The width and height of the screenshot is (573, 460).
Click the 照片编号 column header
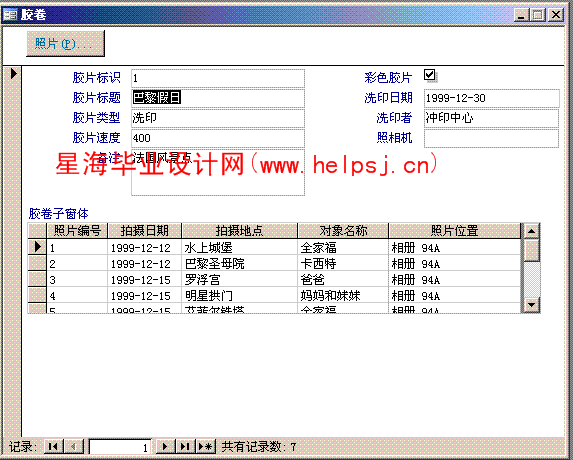coord(77,231)
